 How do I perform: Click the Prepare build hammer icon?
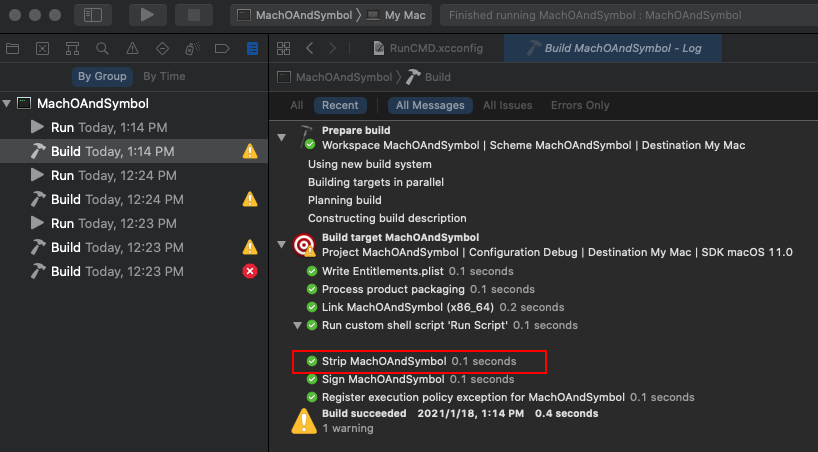[306, 137]
